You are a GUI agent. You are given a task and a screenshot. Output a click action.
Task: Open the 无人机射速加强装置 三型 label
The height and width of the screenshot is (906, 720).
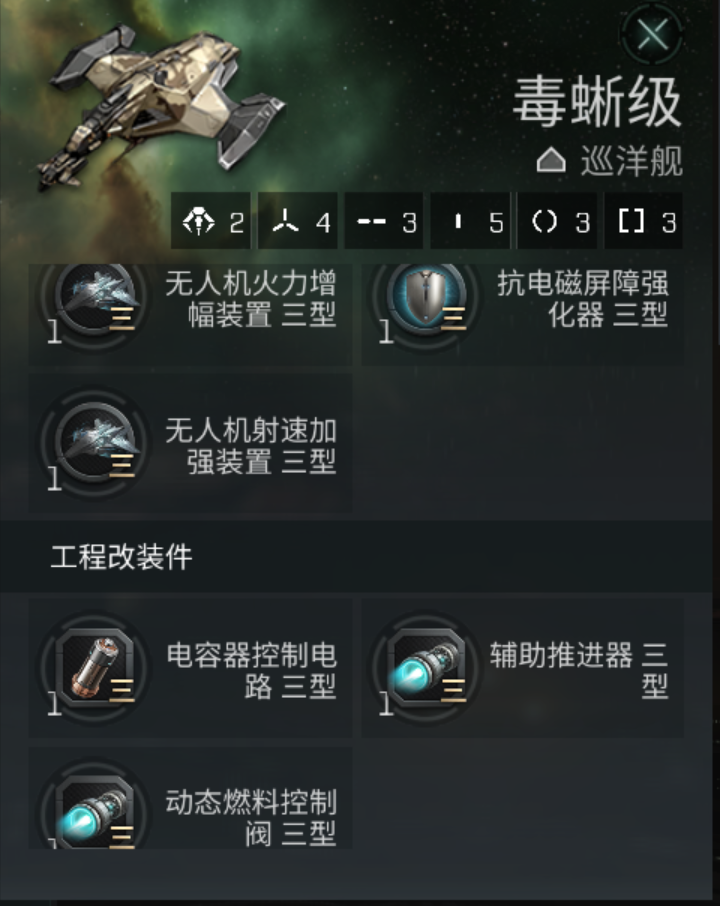pyautogui.click(x=251, y=447)
